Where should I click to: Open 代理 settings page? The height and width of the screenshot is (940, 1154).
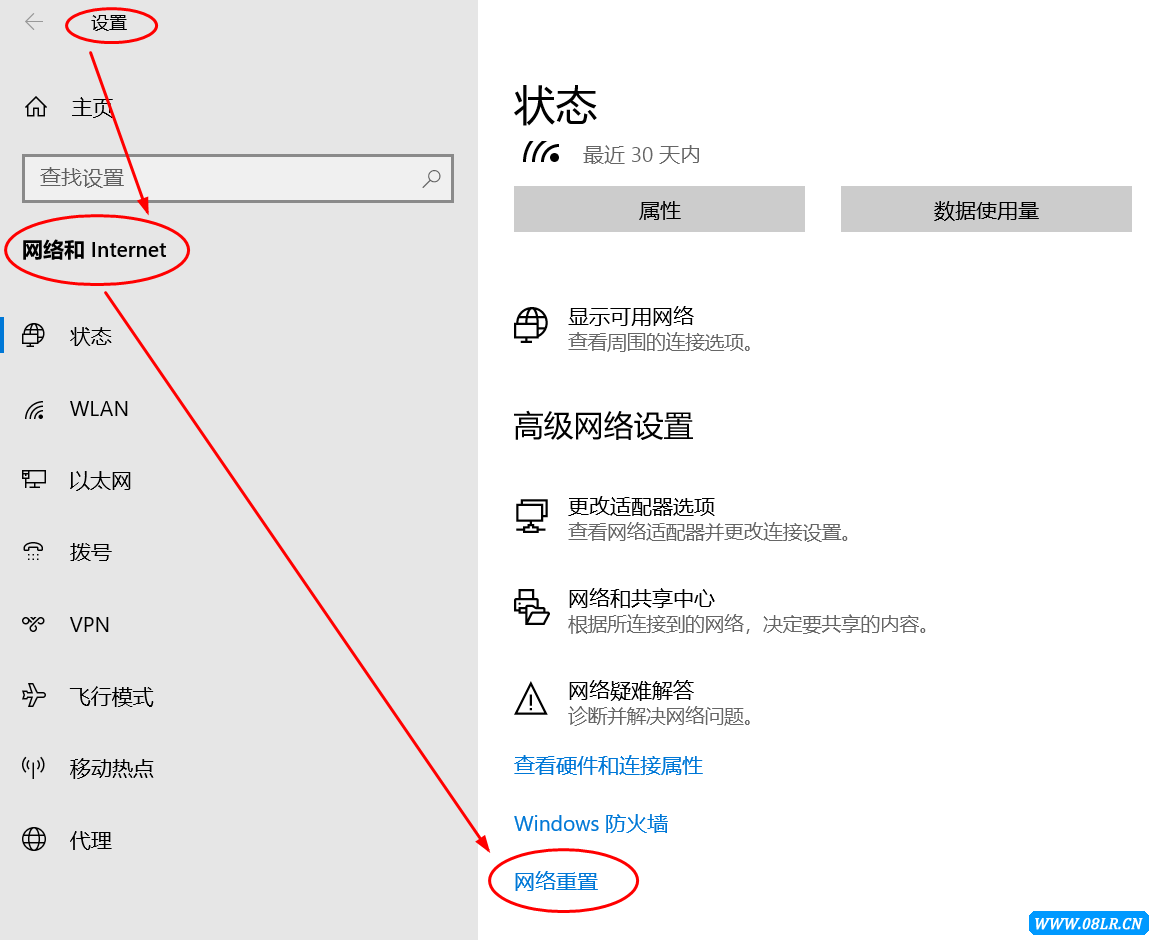pyautogui.click(x=91, y=840)
